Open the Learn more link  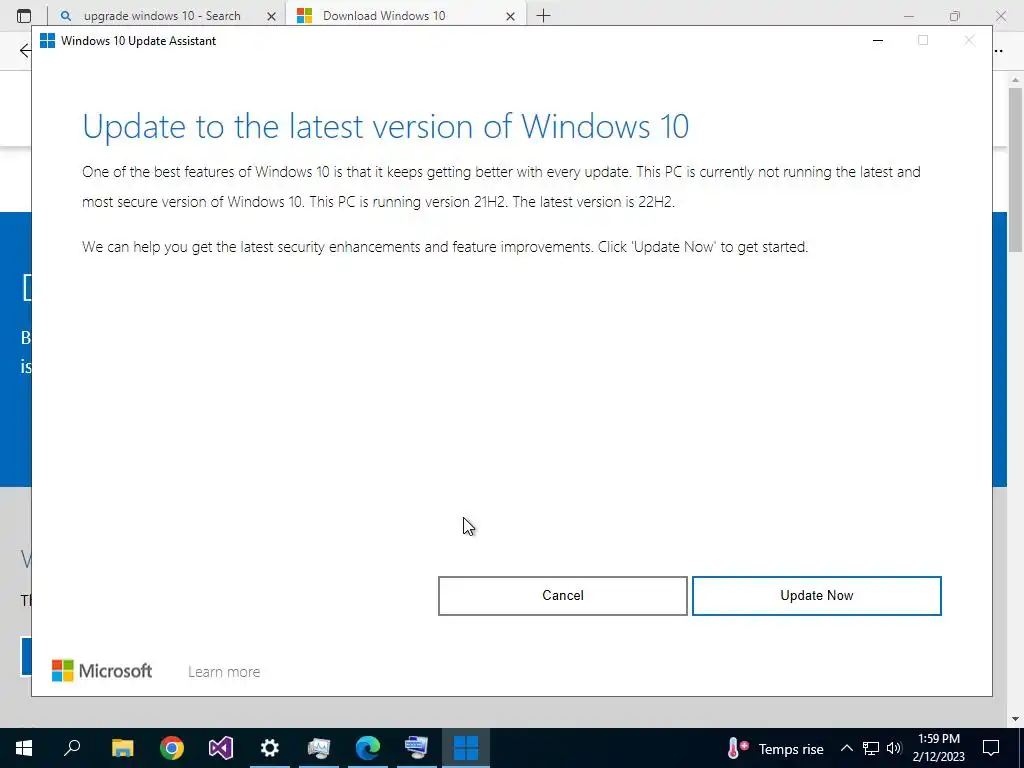click(x=224, y=672)
